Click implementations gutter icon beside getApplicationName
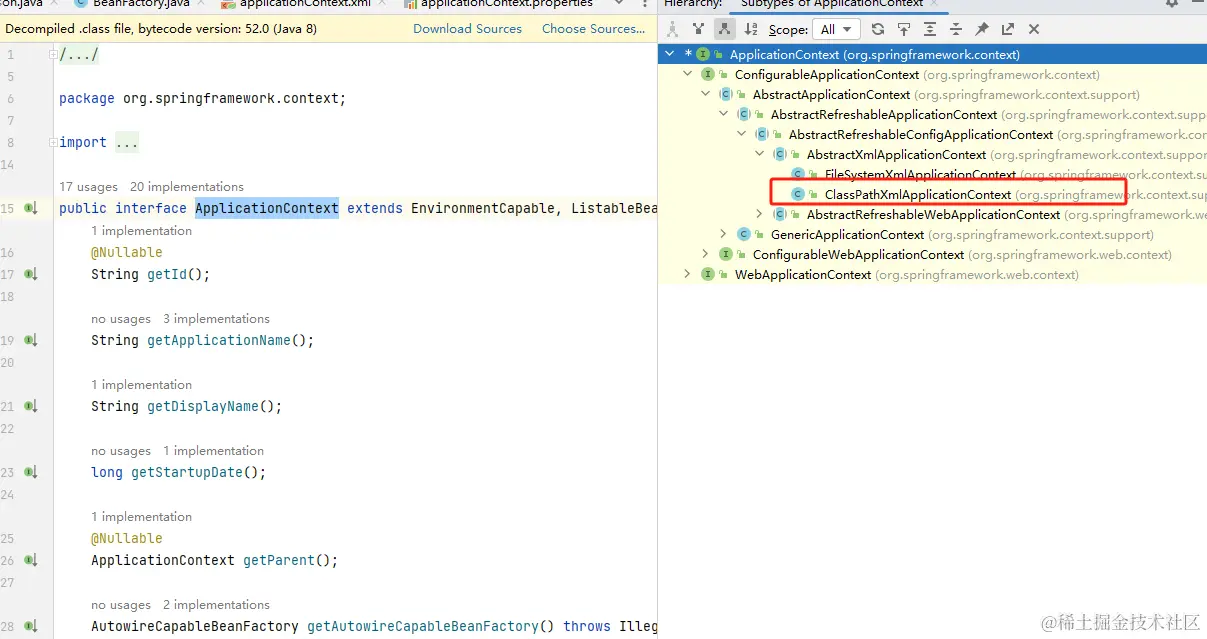This screenshot has height=639, width=1207. (x=31, y=340)
